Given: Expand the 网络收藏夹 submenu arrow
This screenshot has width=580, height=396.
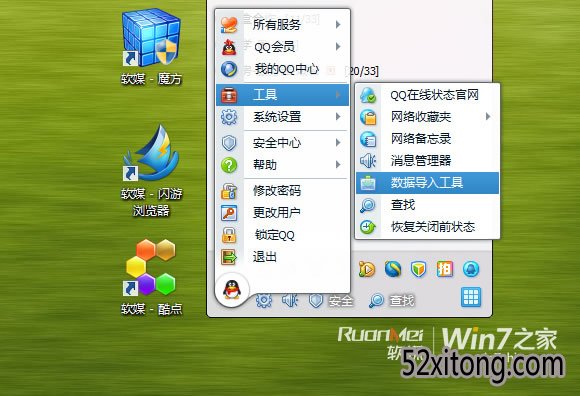Looking at the screenshot, I should tap(488, 117).
